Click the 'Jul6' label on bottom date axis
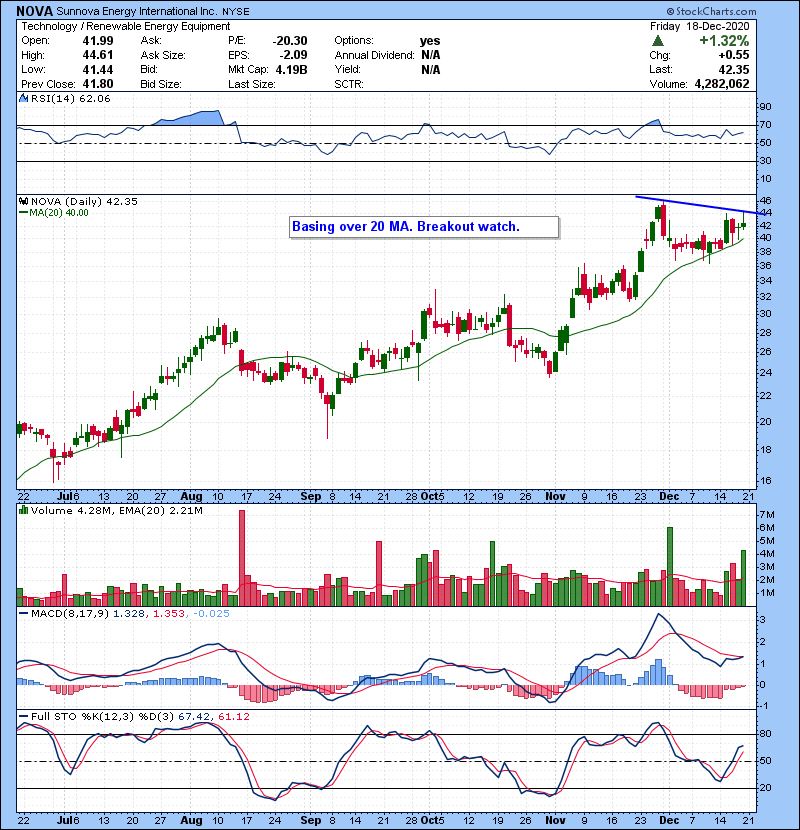800x830 pixels. tap(68, 820)
